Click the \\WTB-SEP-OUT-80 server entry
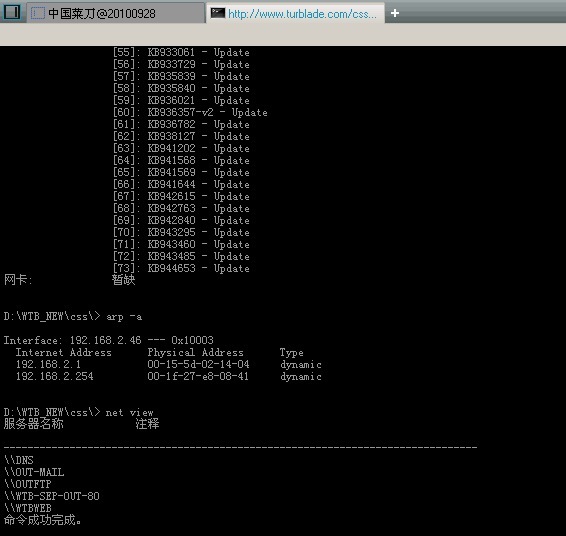 click(x=52, y=496)
